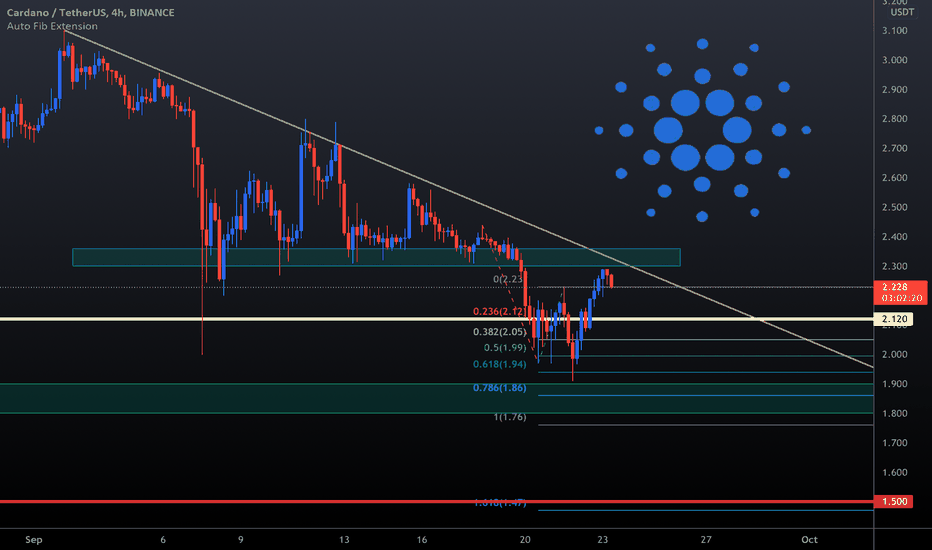The height and width of the screenshot is (550, 932).
Task: Click the red 1.500 price tag
Action: 893,502
